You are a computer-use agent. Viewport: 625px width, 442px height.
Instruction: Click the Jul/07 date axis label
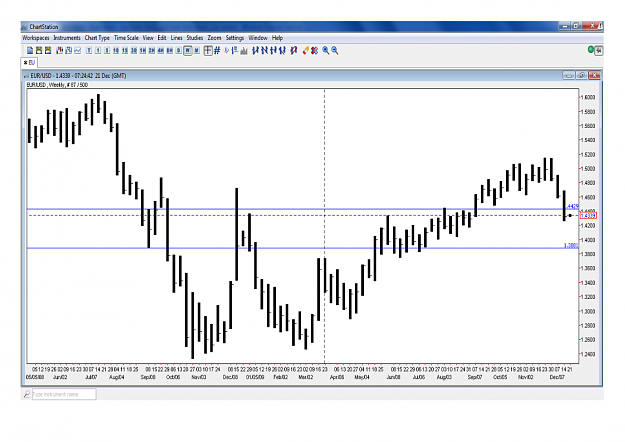point(91,377)
